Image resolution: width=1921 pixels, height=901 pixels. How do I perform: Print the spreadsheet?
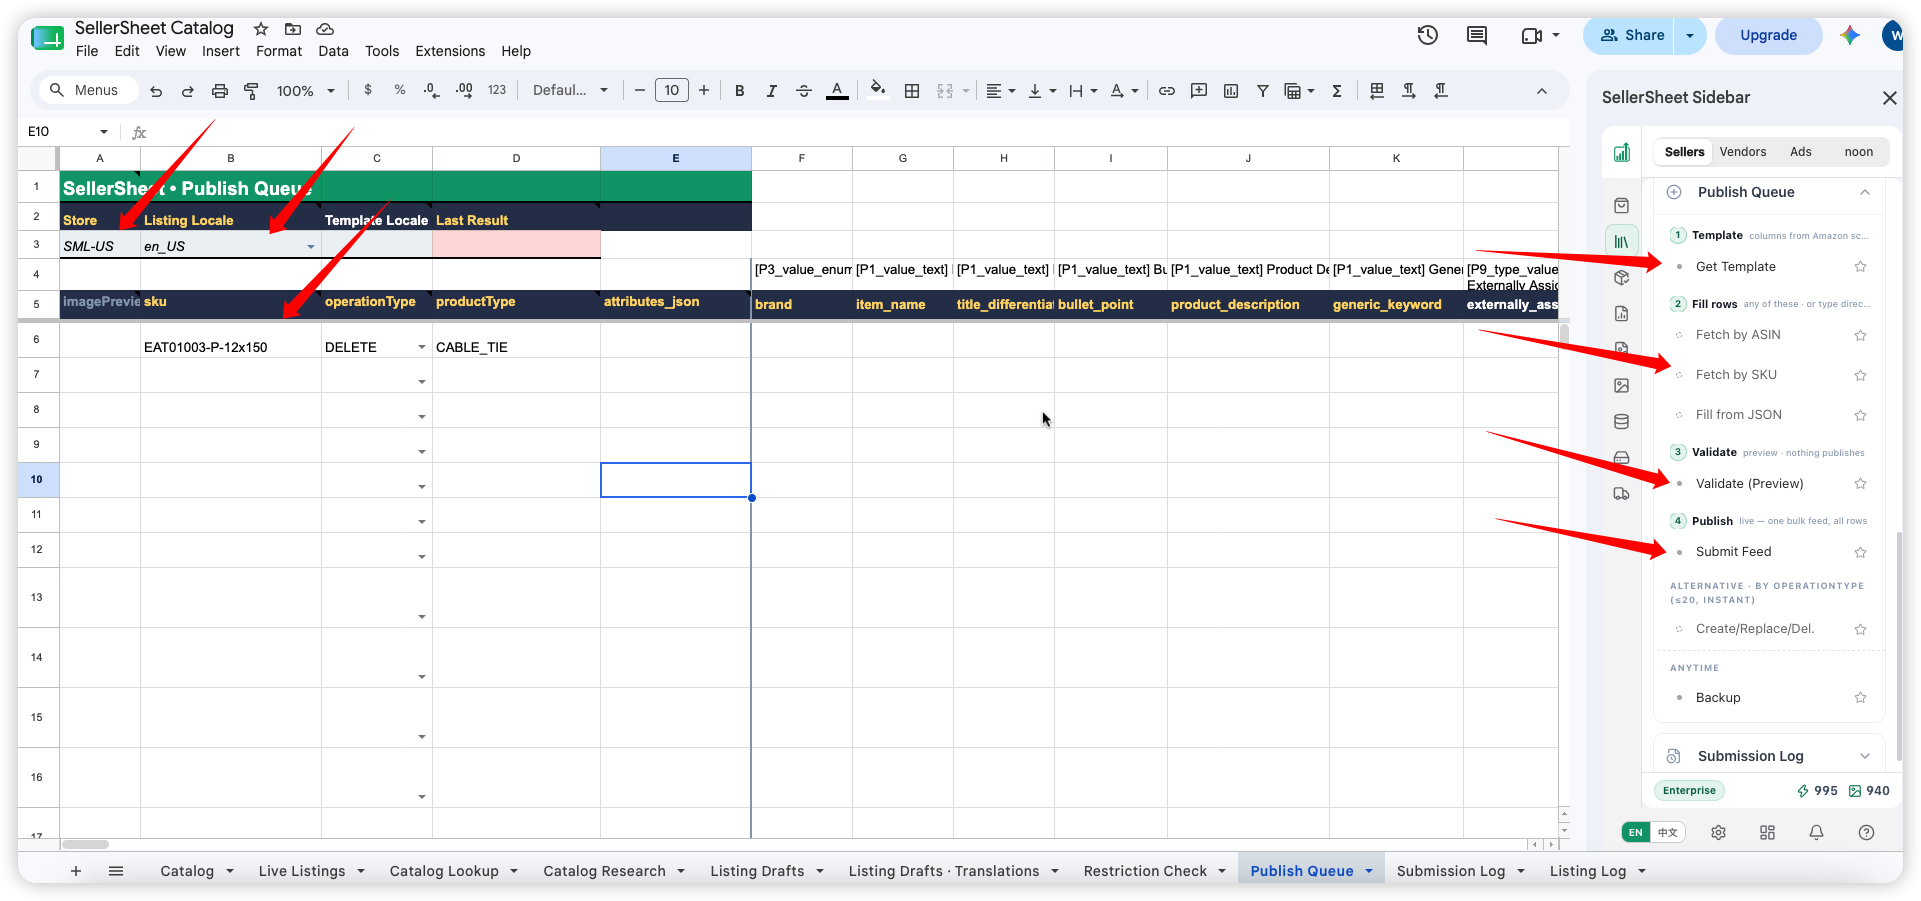(x=220, y=91)
